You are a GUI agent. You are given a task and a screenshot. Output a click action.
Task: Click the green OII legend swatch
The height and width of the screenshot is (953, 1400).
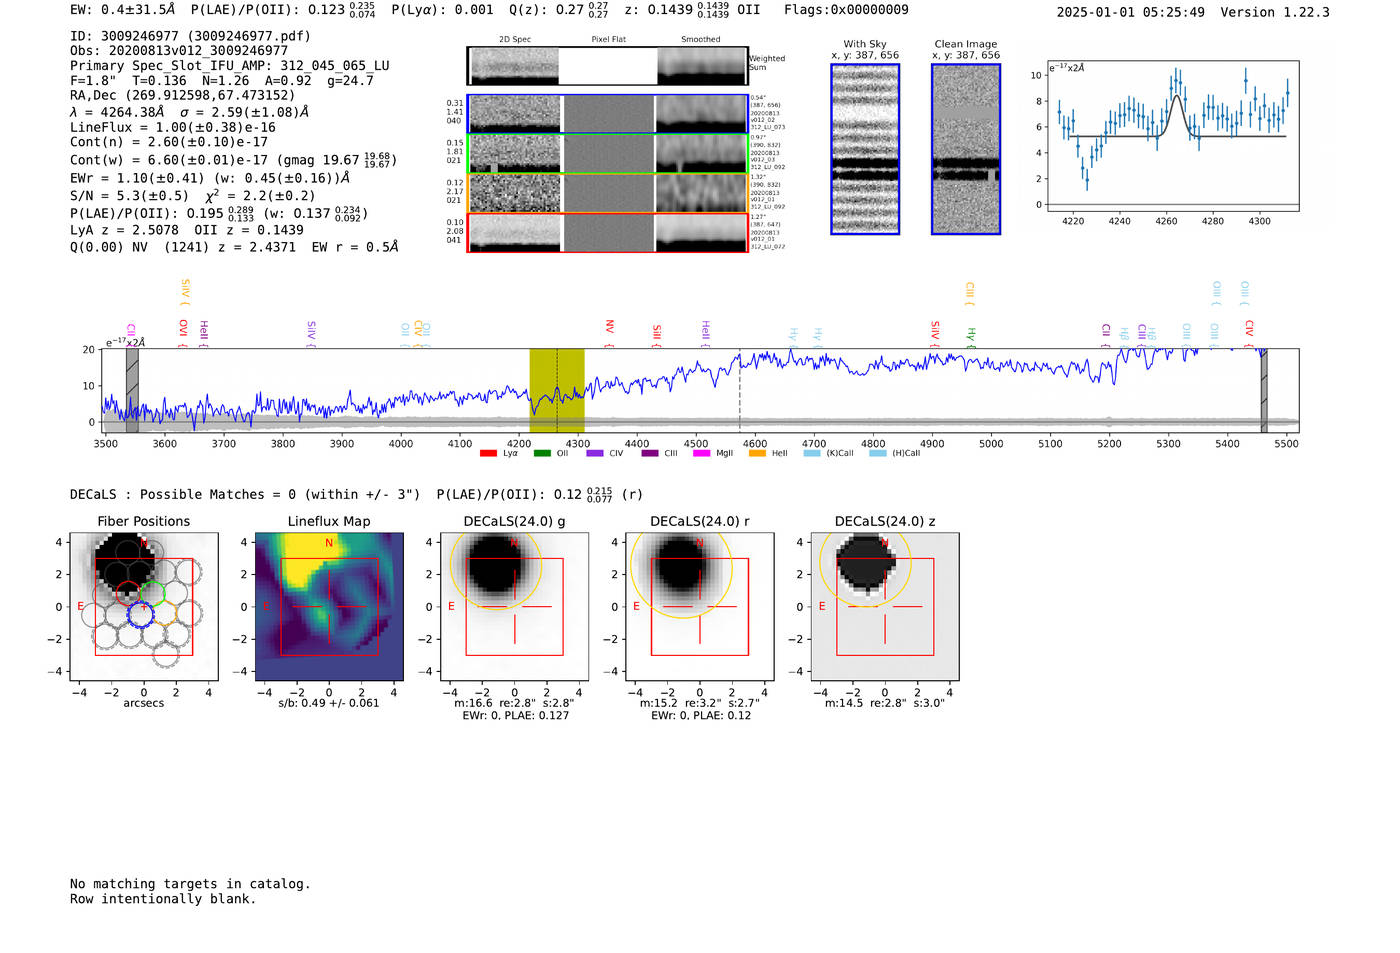coord(542,453)
